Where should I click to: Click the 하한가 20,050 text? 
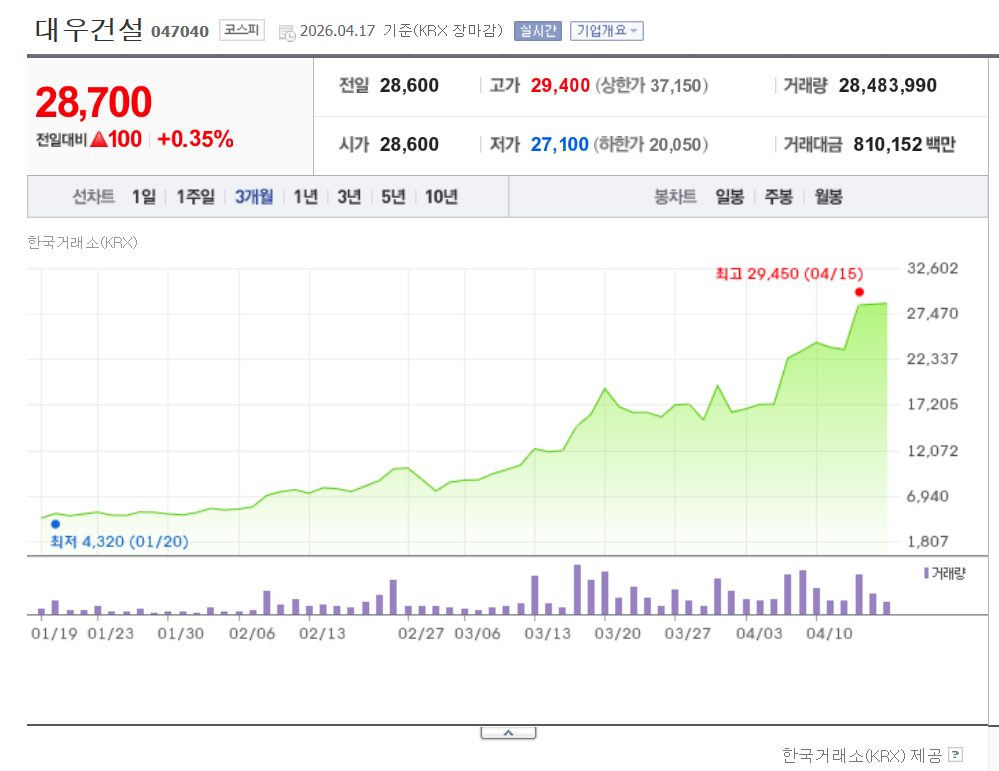tap(650, 145)
